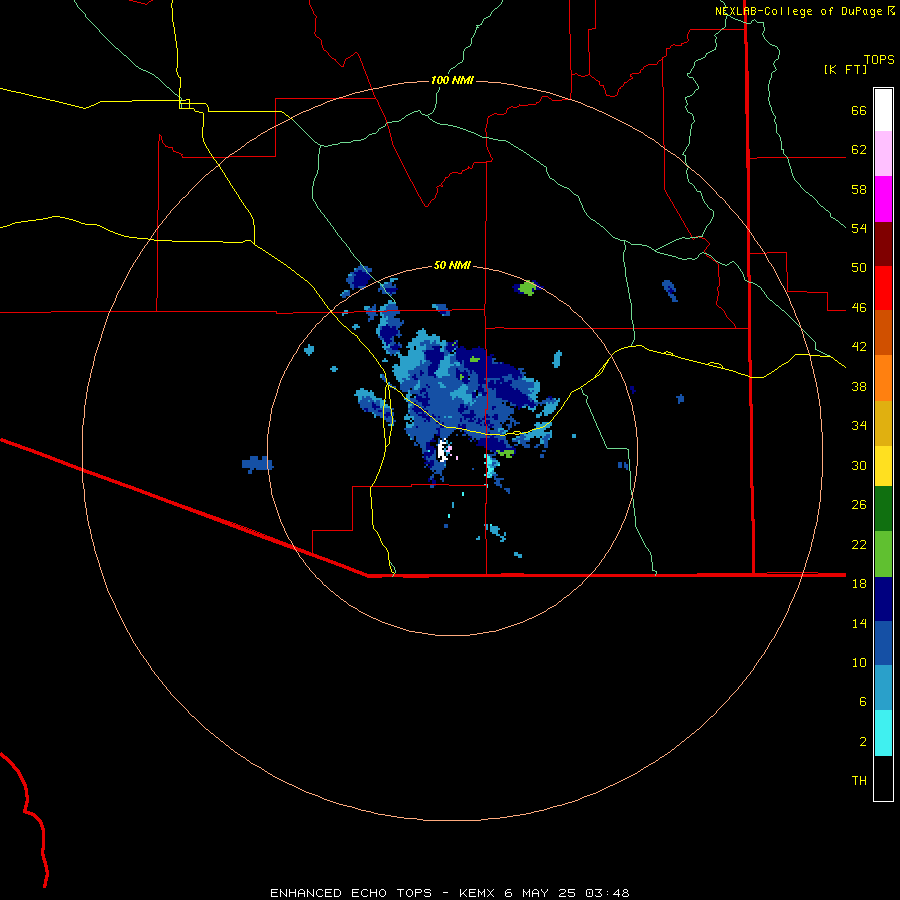
Task: Click the light pink 62 kft legend swatch
Action: 883,153
